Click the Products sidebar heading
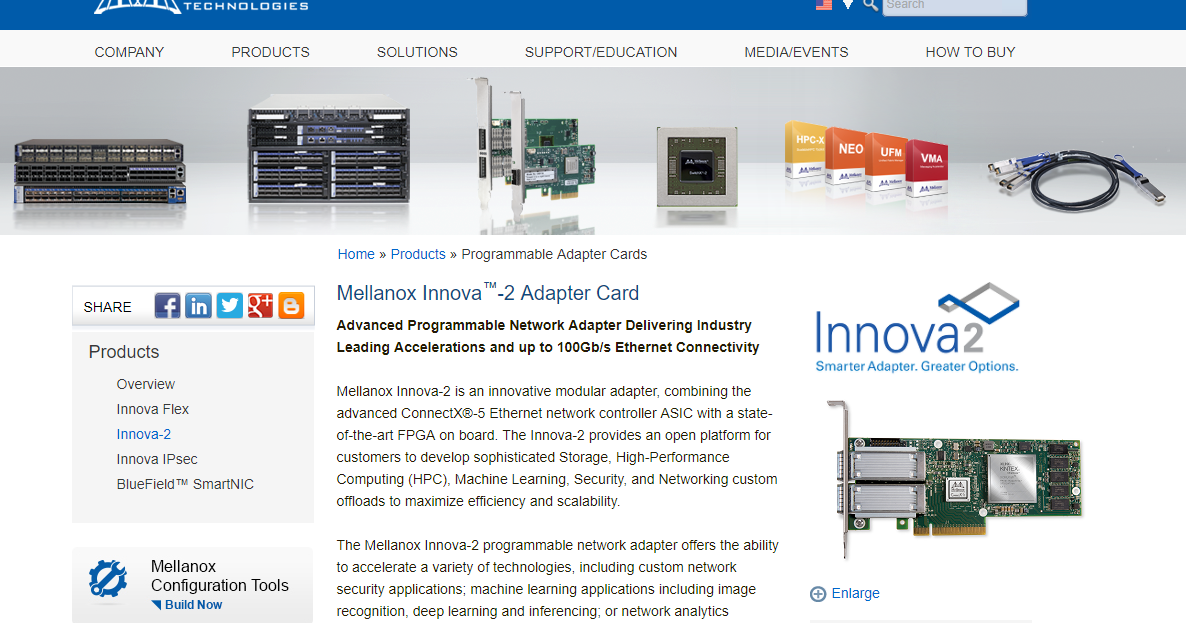This screenshot has width=1186, height=623. pyautogui.click(x=124, y=352)
